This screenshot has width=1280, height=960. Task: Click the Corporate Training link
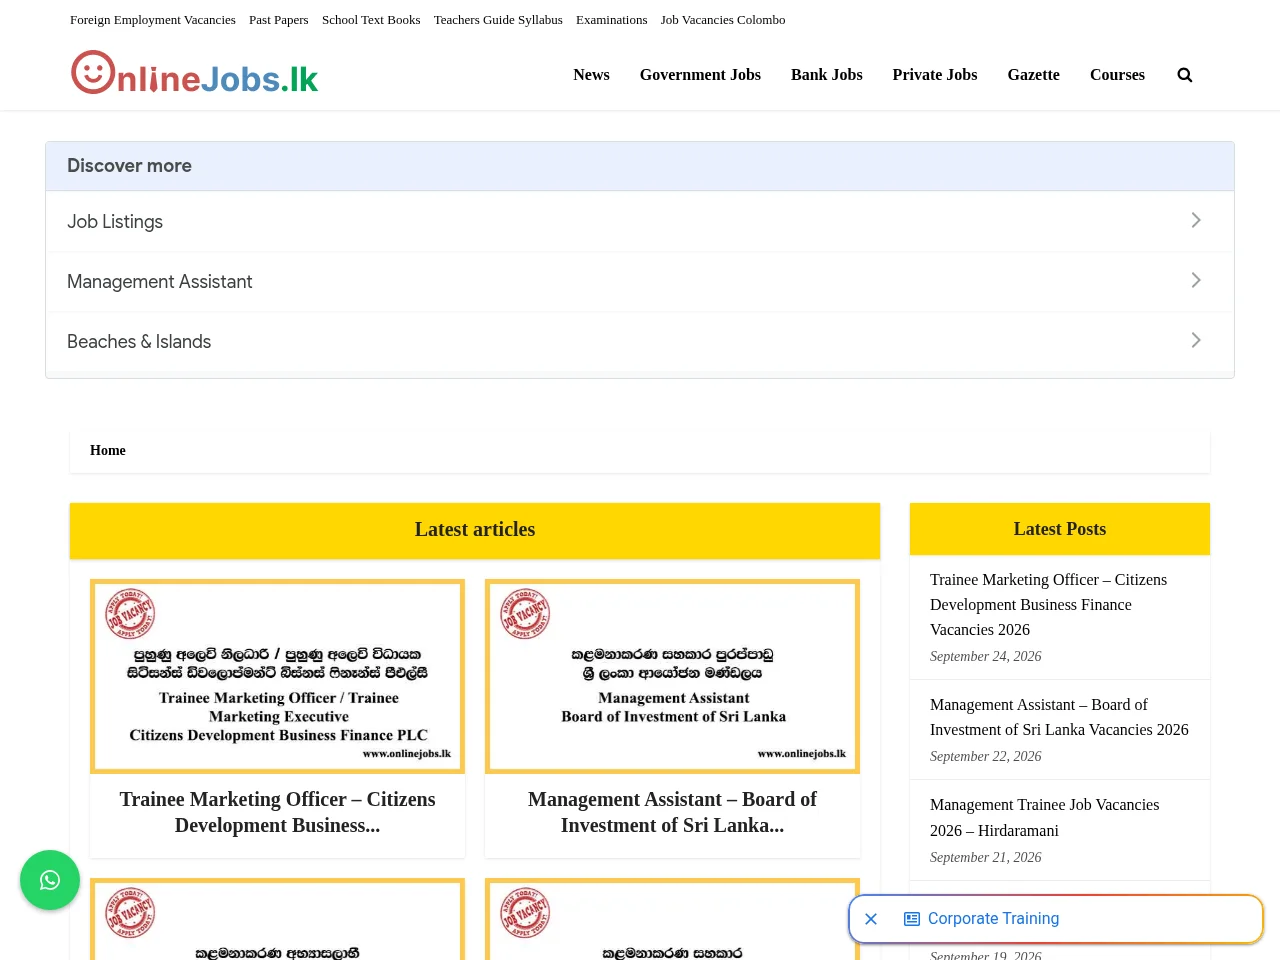pyautogui.click(x=993, y=919)
